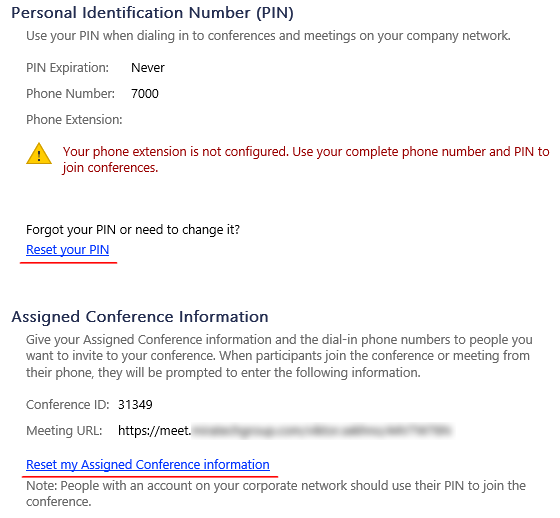Click the Use your PIN when dialing description
Screen dimensions: 560x518
(x=268, y=36)
